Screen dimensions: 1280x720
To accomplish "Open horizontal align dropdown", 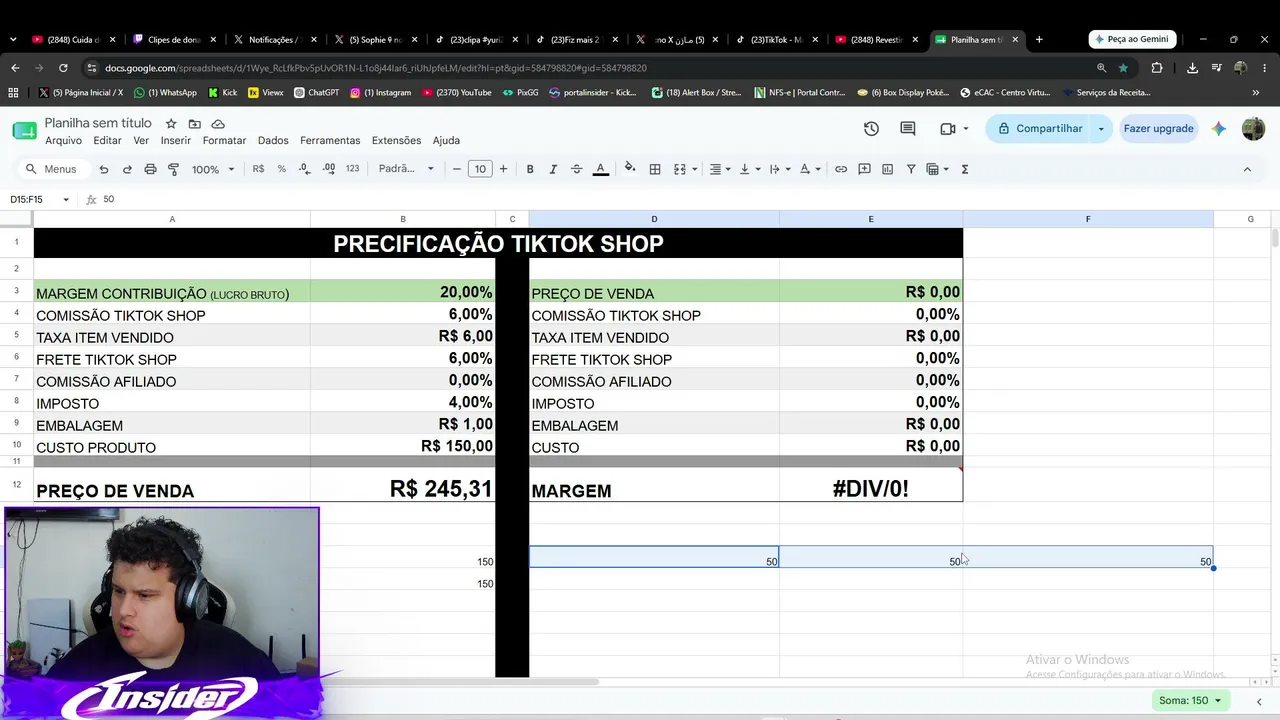I will point(720,169).
